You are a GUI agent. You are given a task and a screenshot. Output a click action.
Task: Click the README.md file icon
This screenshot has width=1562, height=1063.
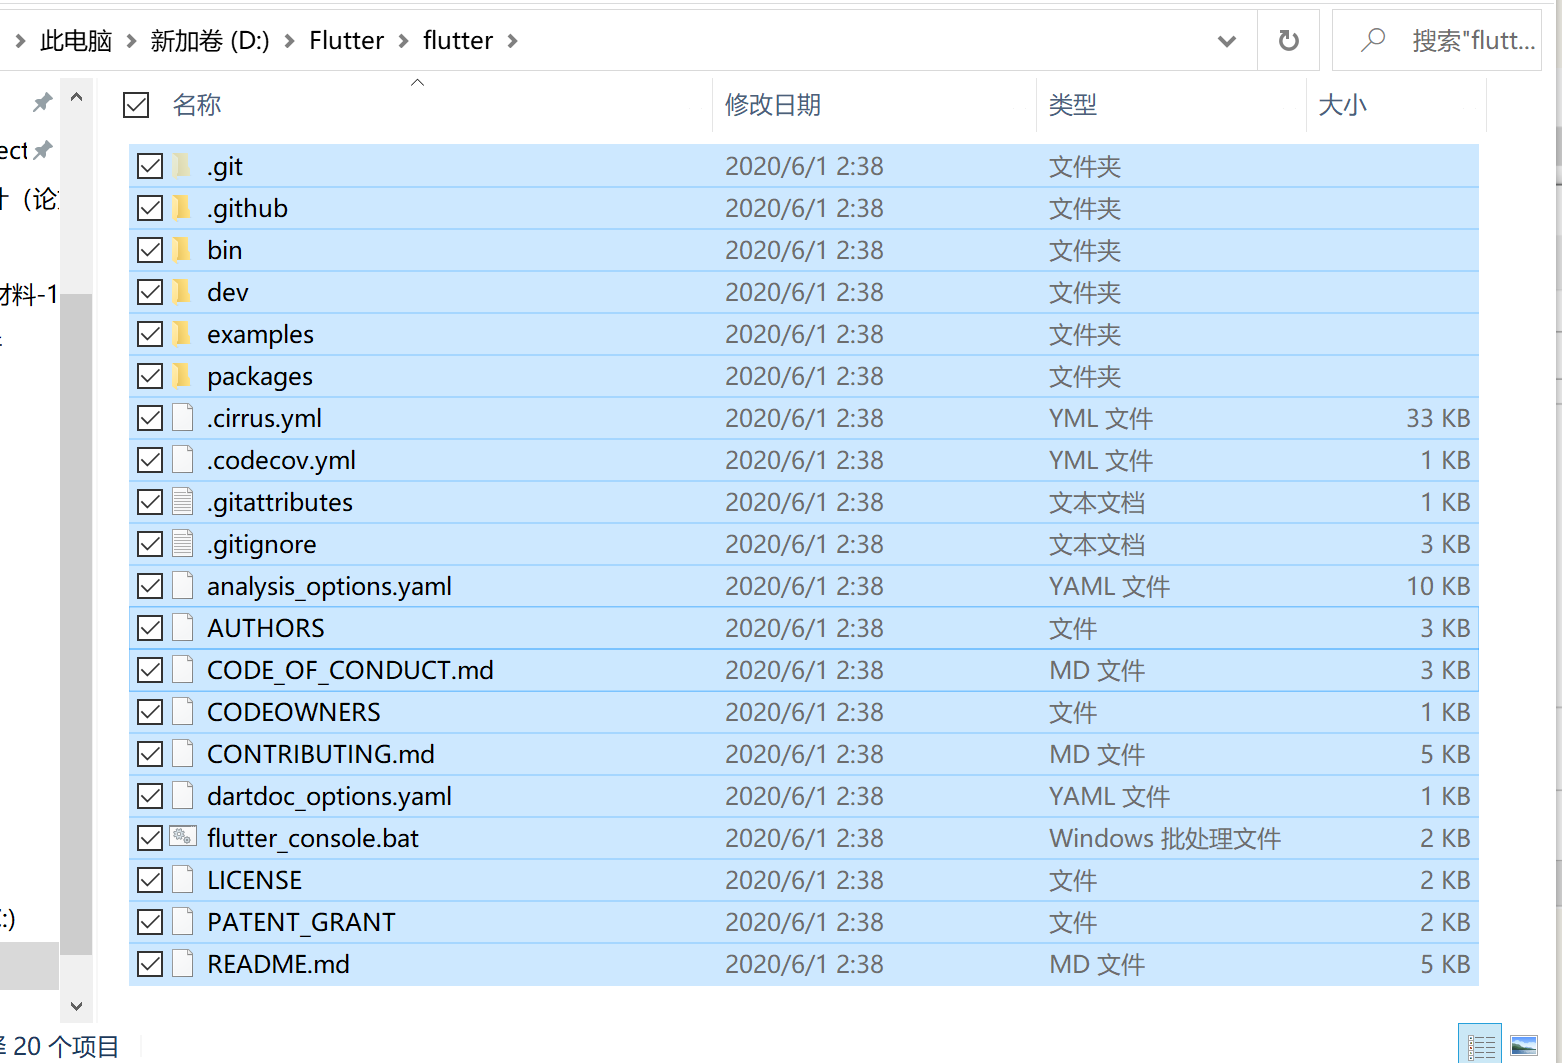coord(182,964)
